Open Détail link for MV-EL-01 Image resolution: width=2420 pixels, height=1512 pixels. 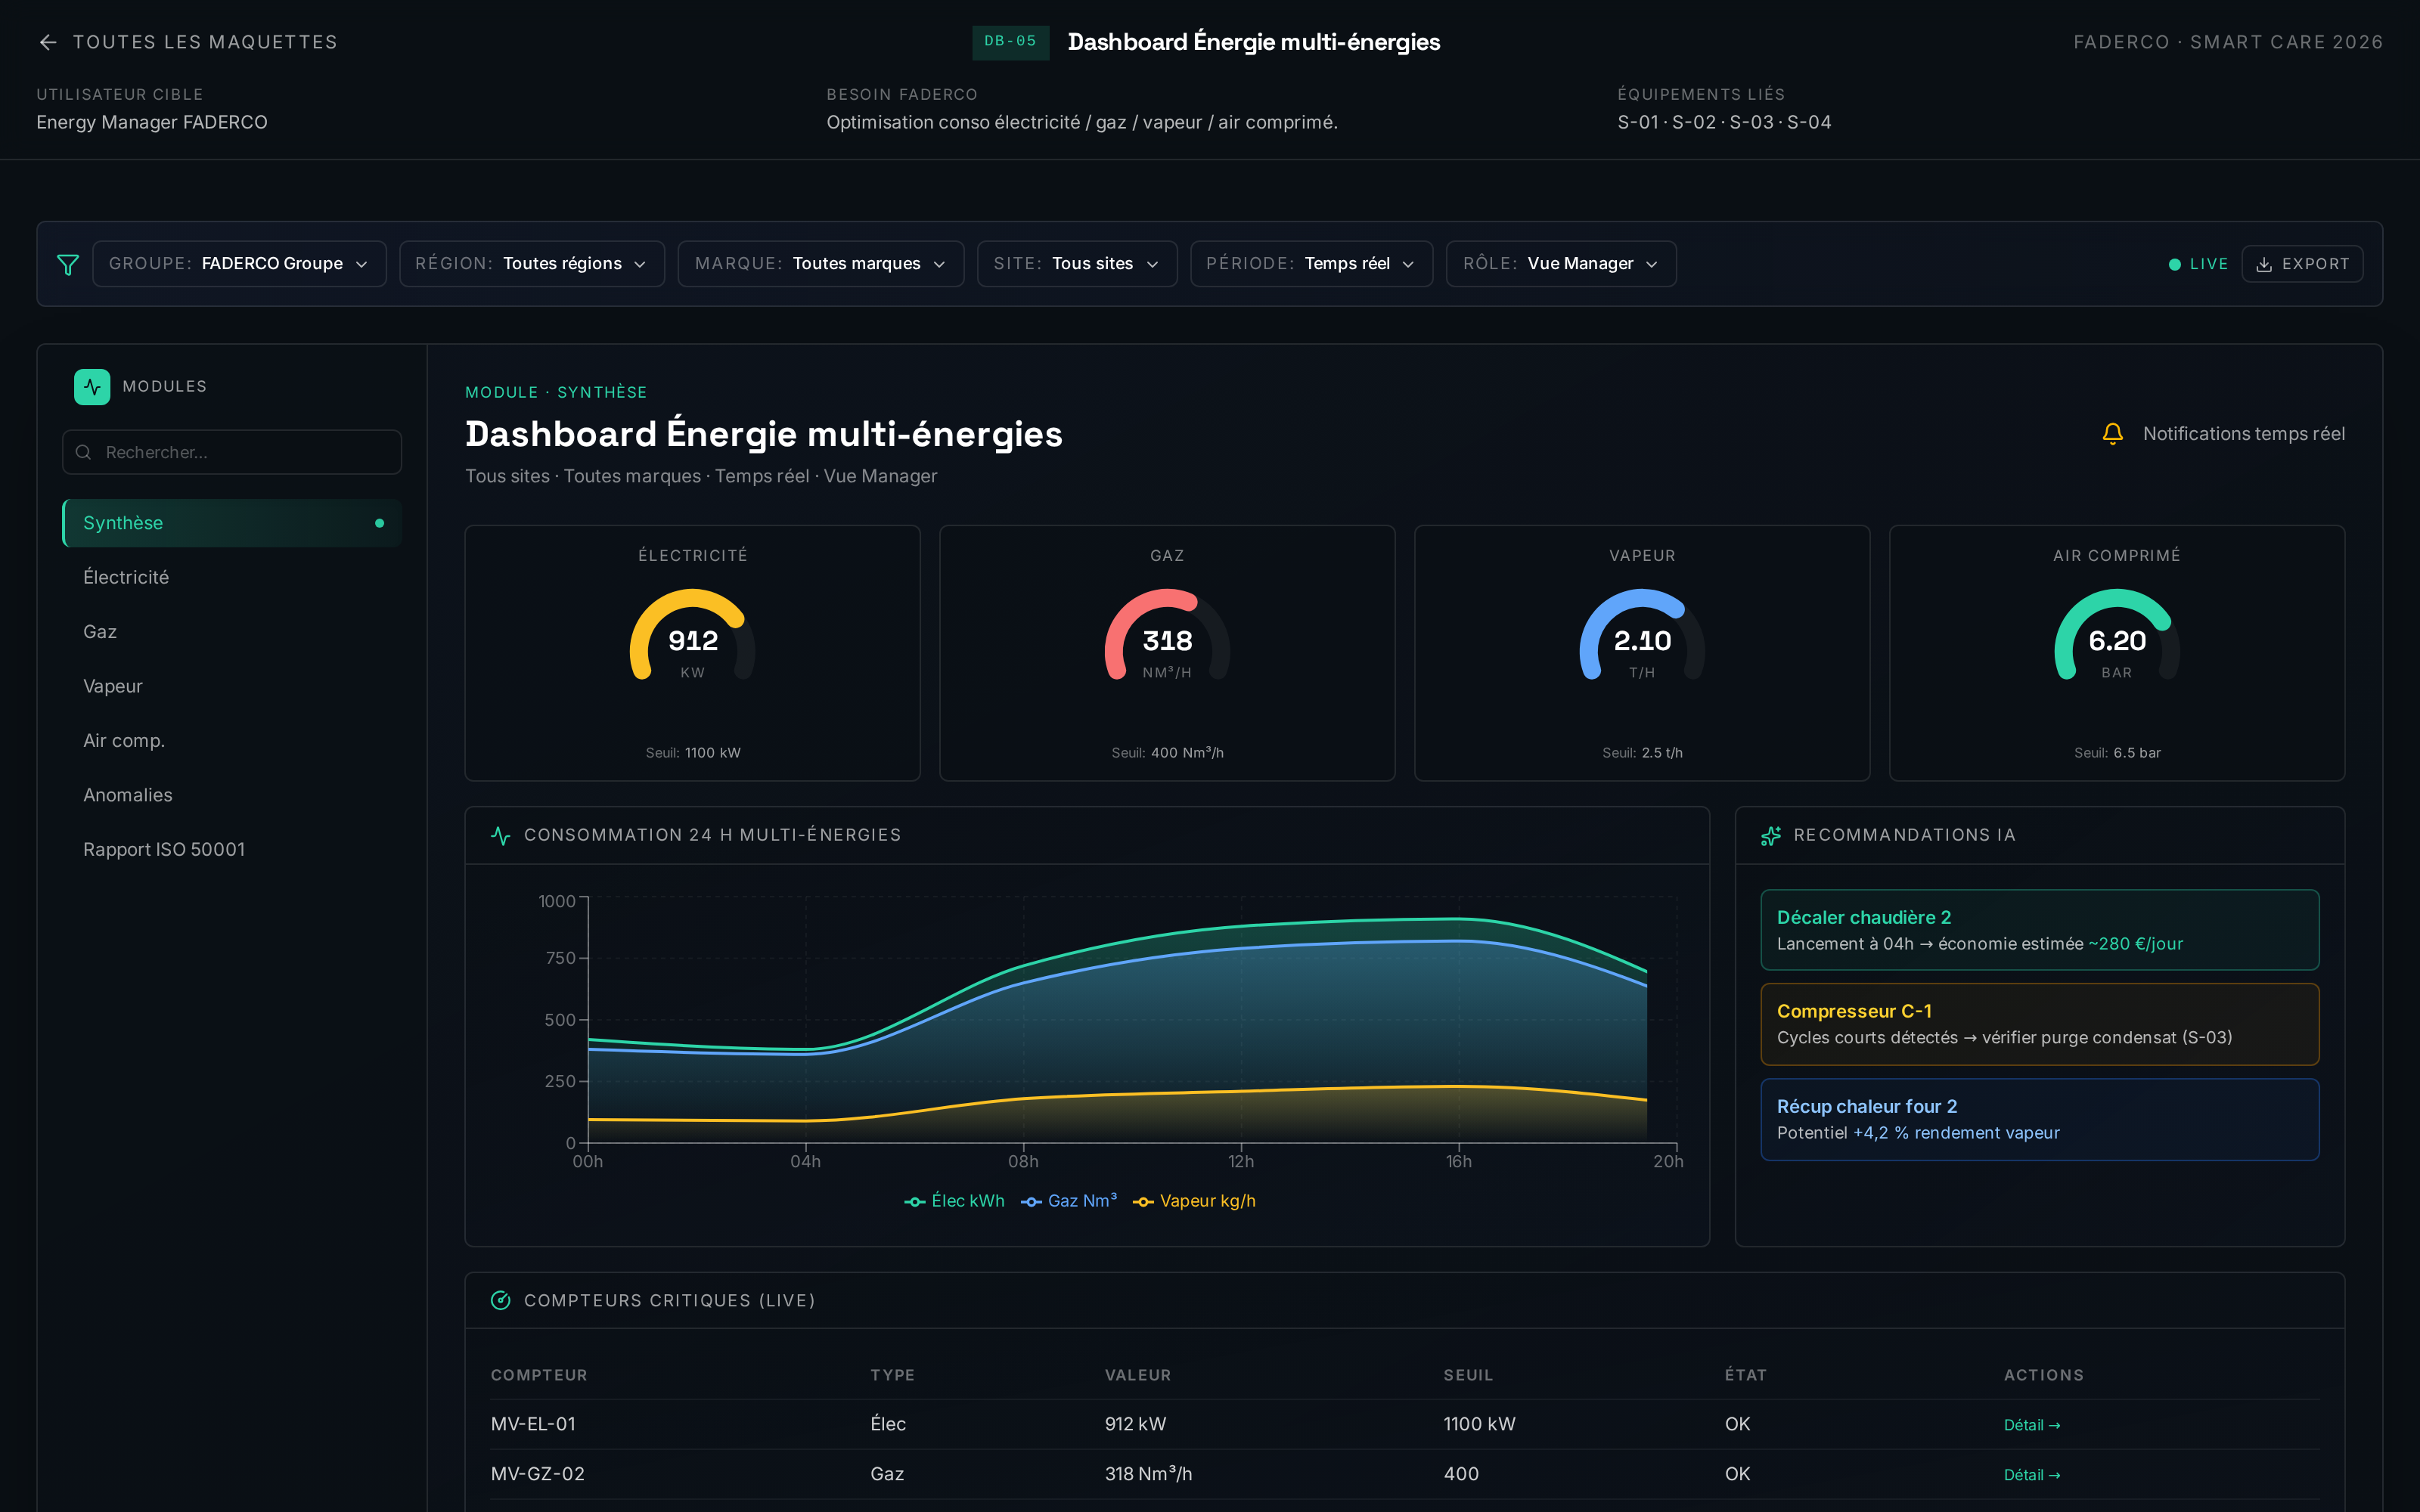click(x=2032, y=1425)
